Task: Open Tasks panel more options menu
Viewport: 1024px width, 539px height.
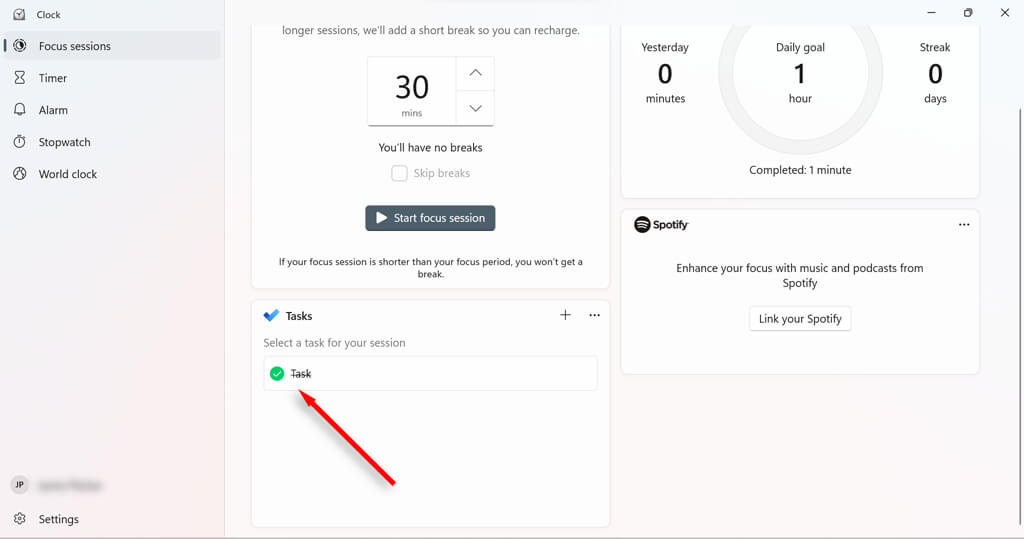Action: click(x=594, y=315)
